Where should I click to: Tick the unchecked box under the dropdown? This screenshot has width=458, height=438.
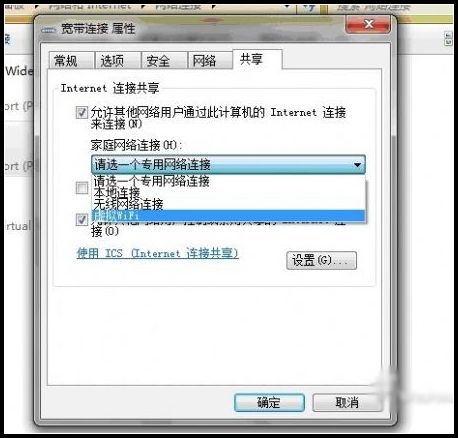click(x=82, y=188)
